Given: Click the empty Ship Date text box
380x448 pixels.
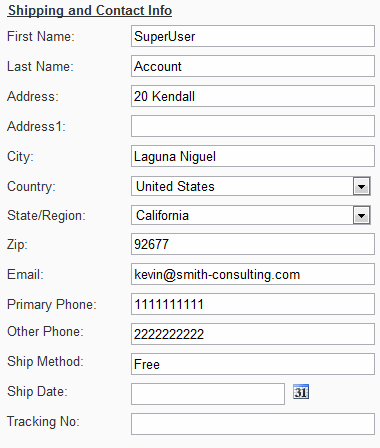Looking at the screenshot, I should click(208, 394).
